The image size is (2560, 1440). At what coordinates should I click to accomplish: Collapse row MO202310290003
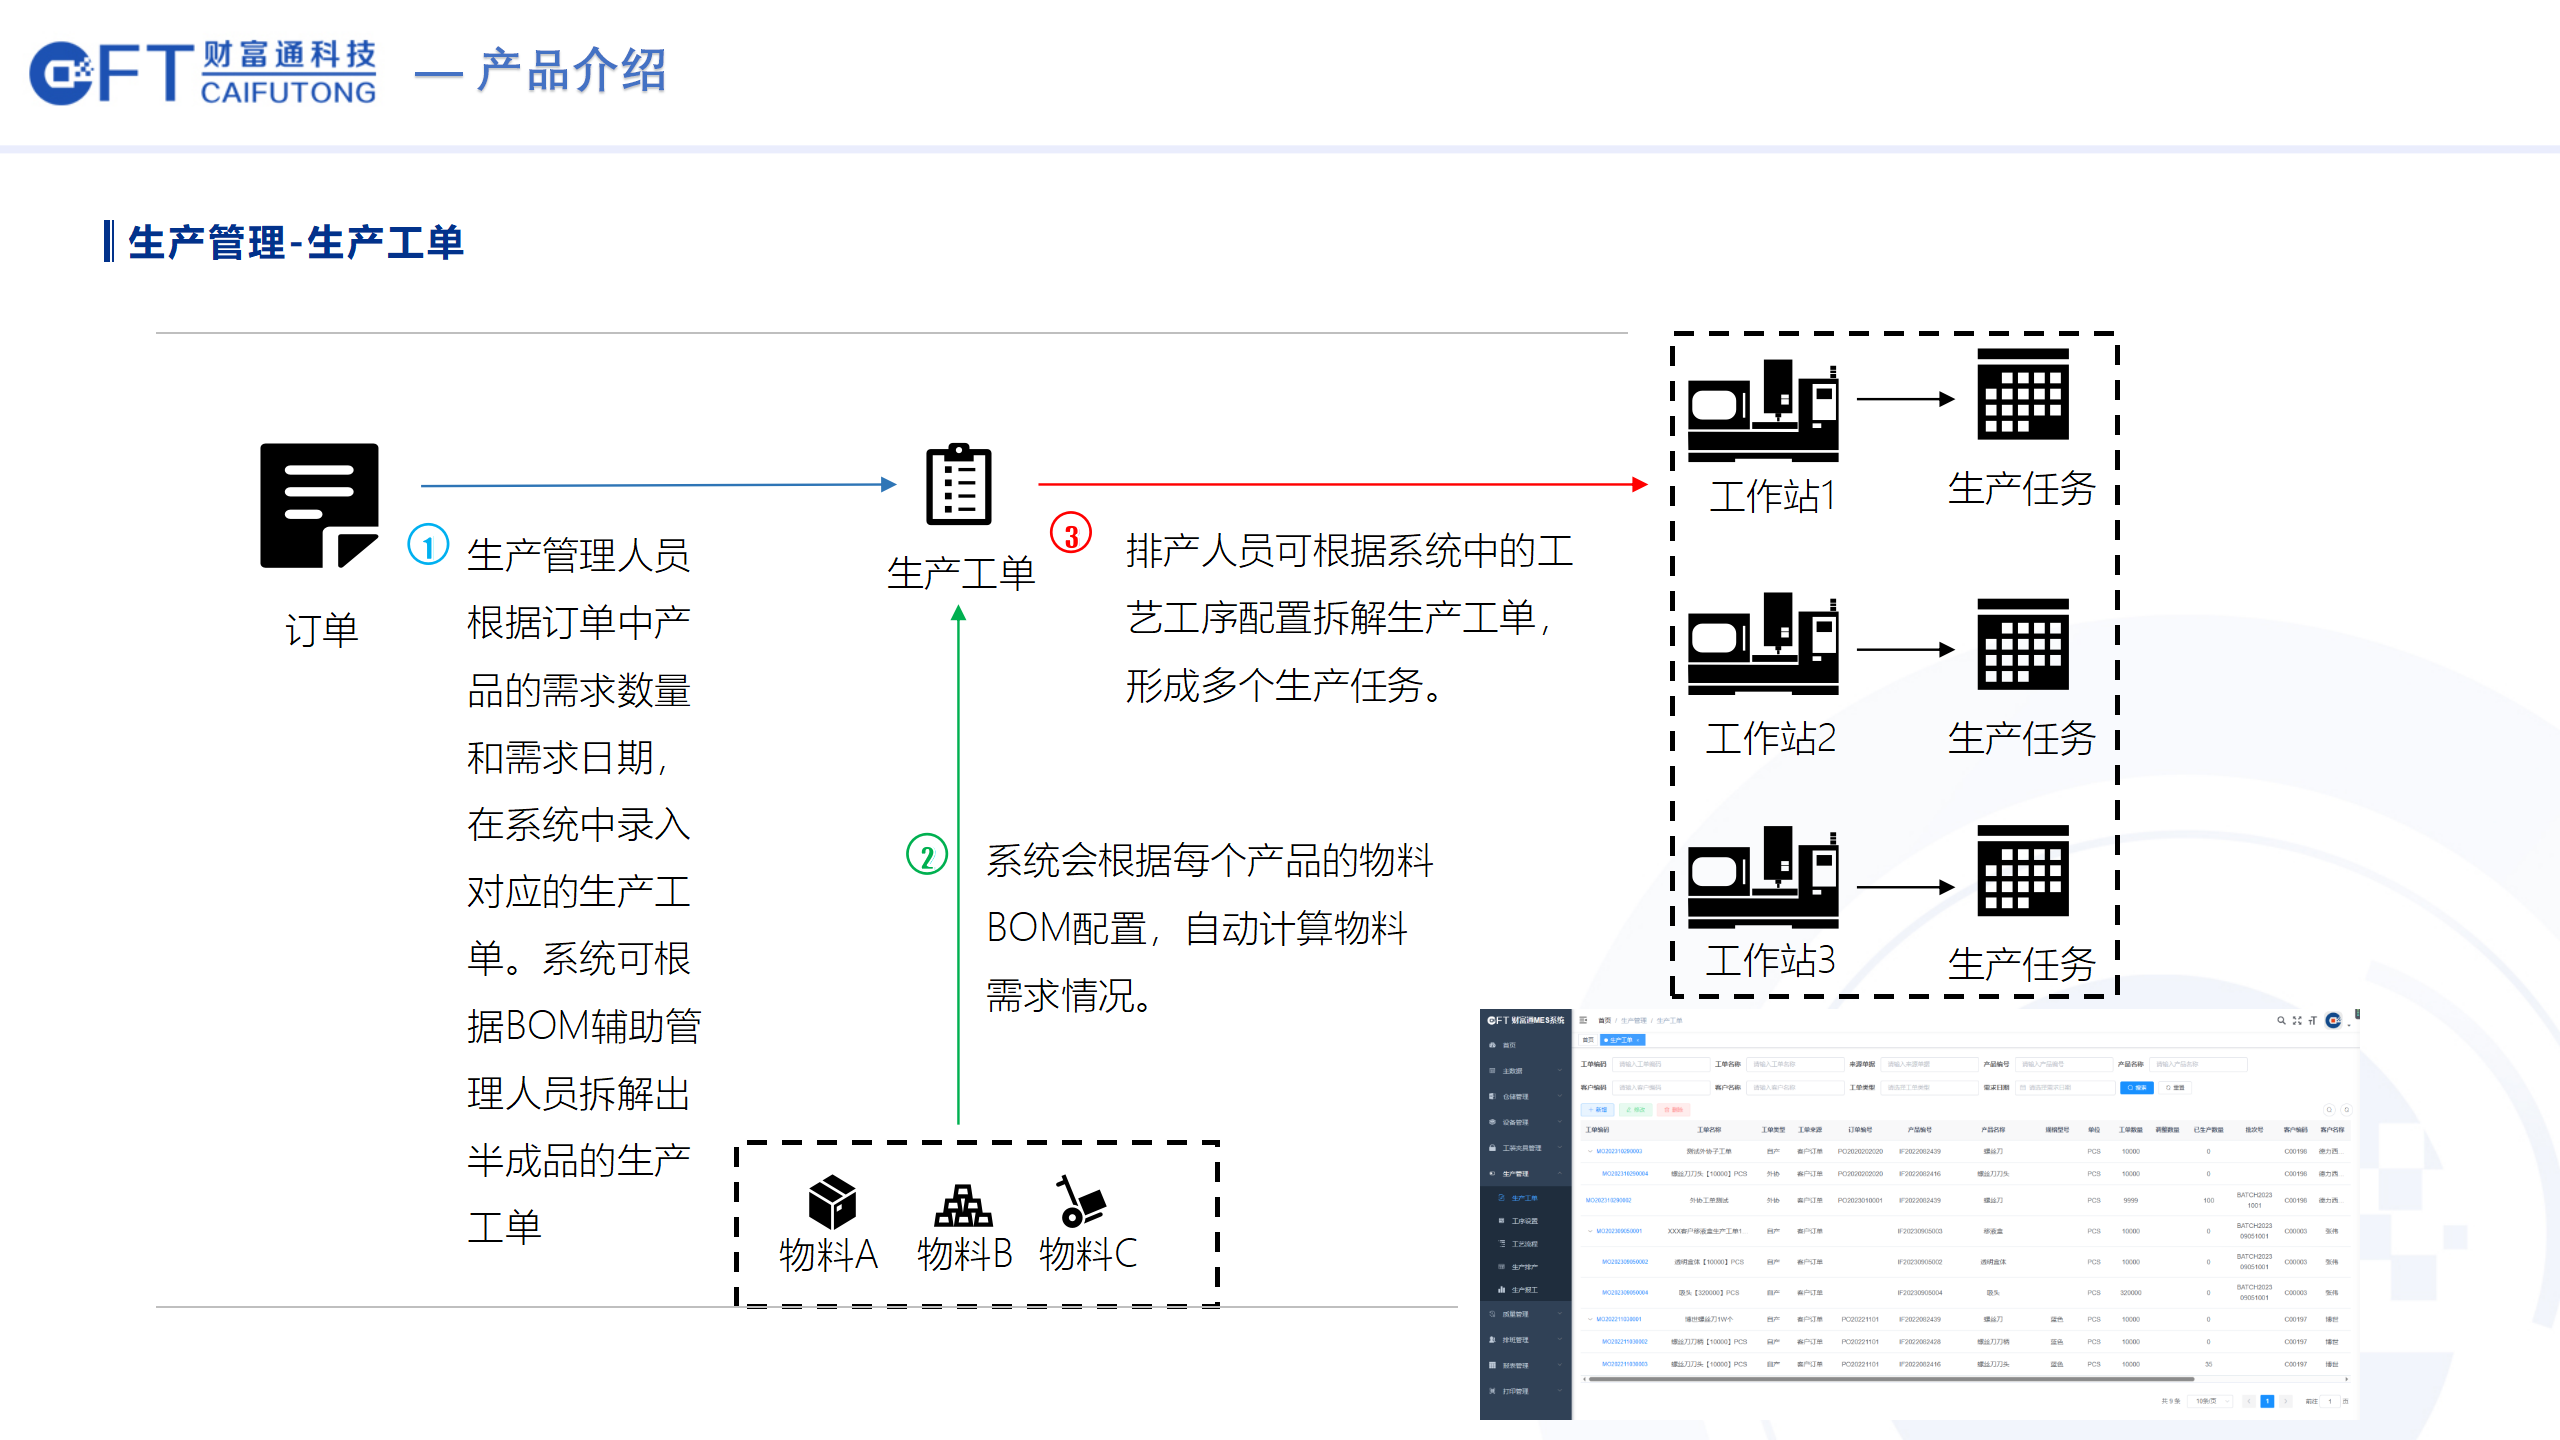click(1590, 1151)
